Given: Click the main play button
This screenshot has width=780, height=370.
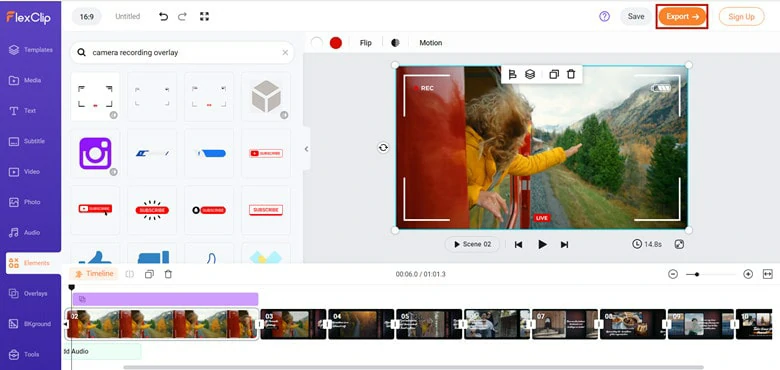Looking at the screenshot, I should (542, 244).
